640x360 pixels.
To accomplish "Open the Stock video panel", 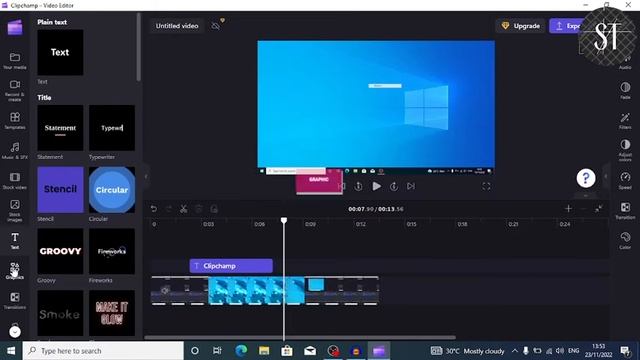I will pyautogui.click(x=15, y=180).
